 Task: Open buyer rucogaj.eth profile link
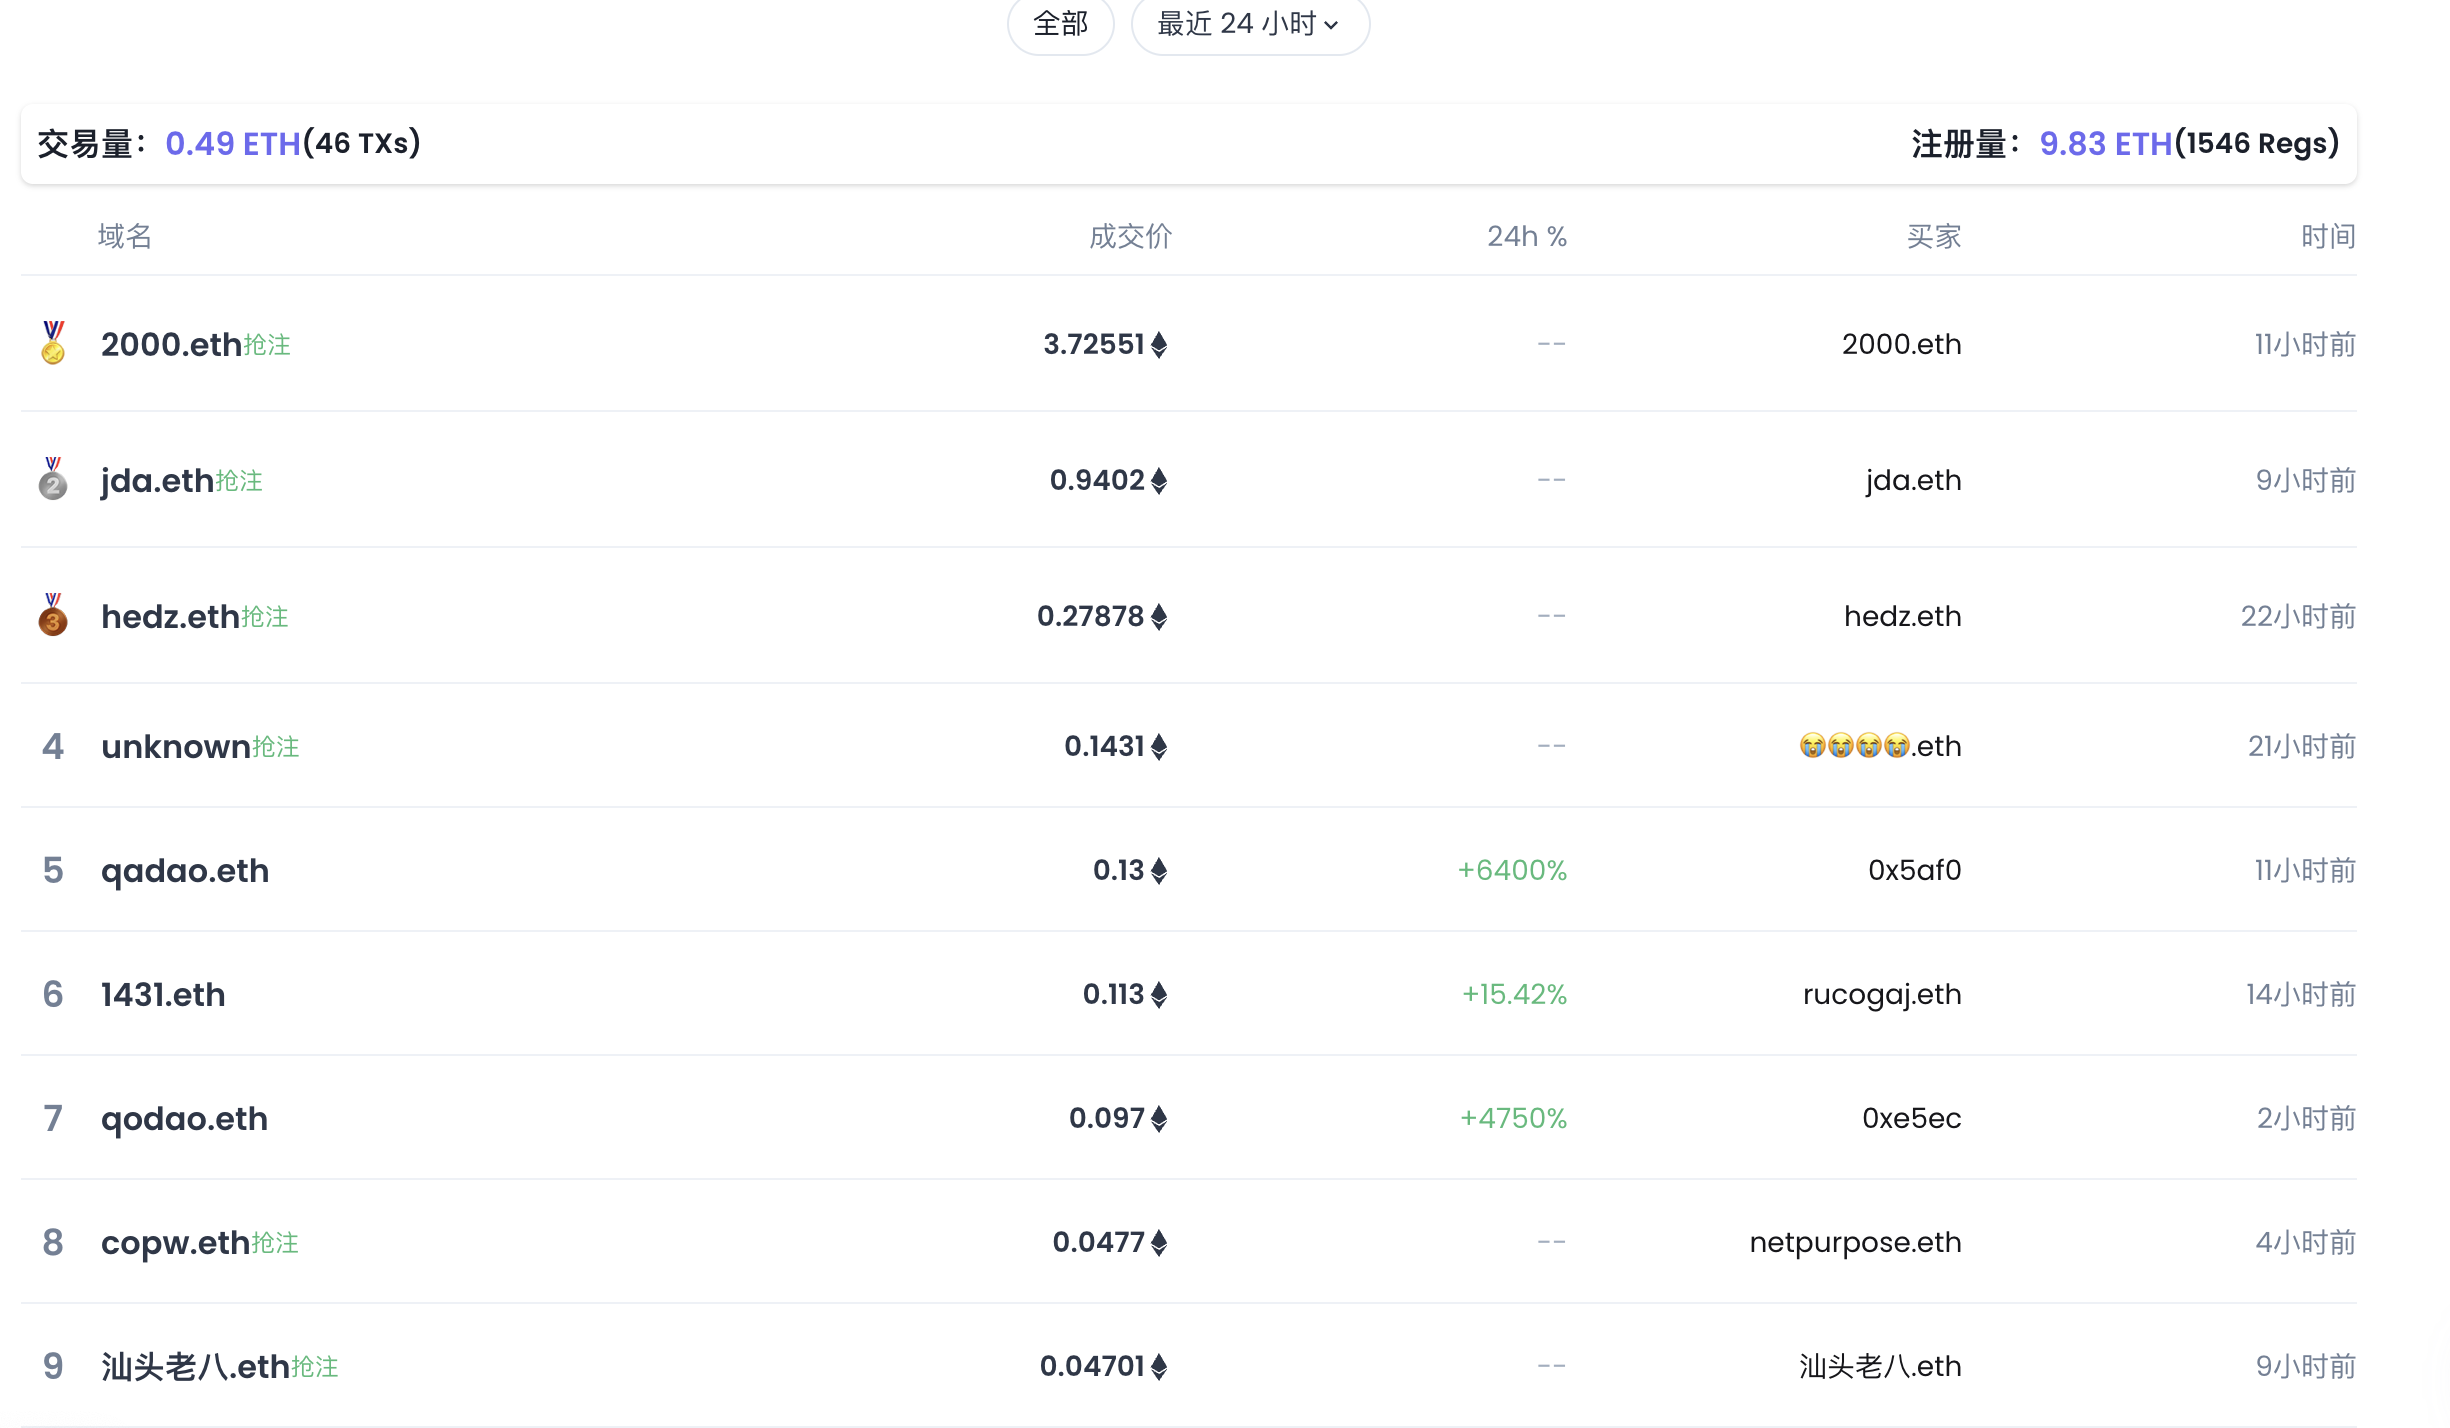[1881, 994]
